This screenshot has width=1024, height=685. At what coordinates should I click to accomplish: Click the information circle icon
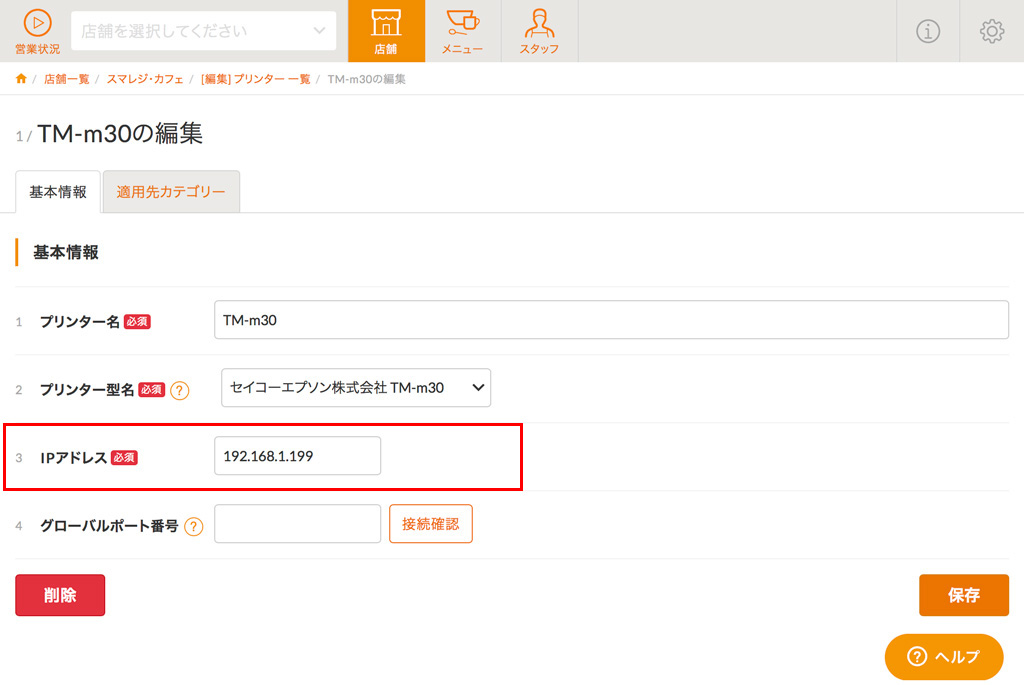click(928, 31)
